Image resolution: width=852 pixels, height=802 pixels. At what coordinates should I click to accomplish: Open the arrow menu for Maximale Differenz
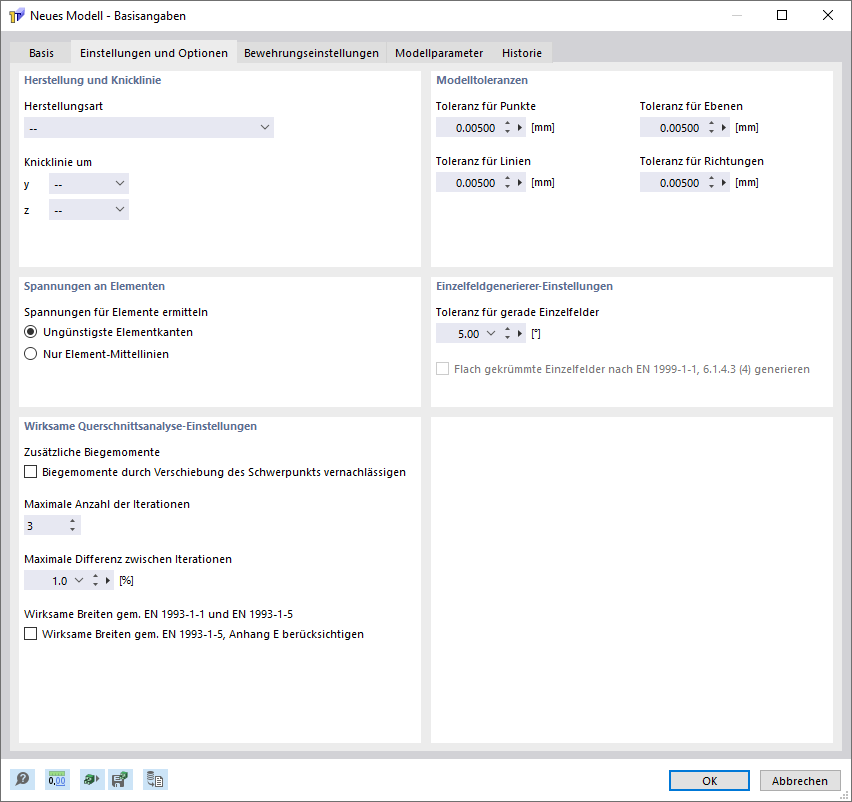[108, 581]
